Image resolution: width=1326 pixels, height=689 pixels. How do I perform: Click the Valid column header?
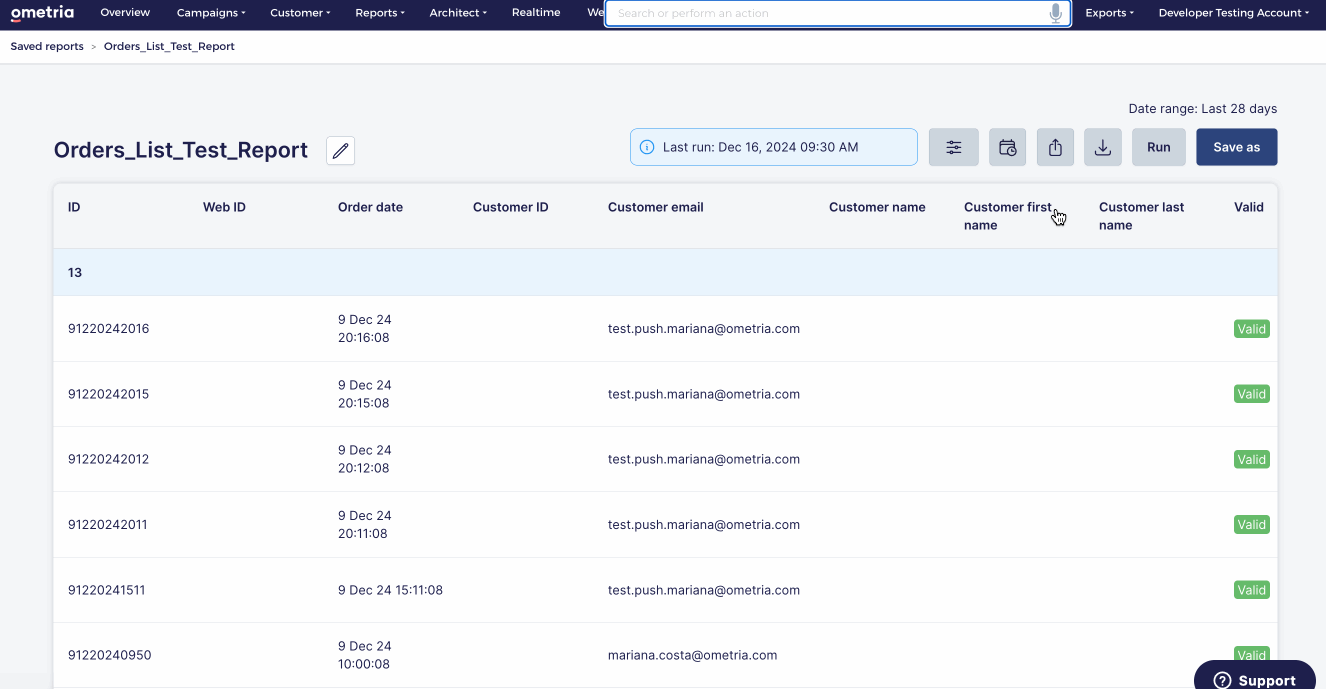(1249, 207)
